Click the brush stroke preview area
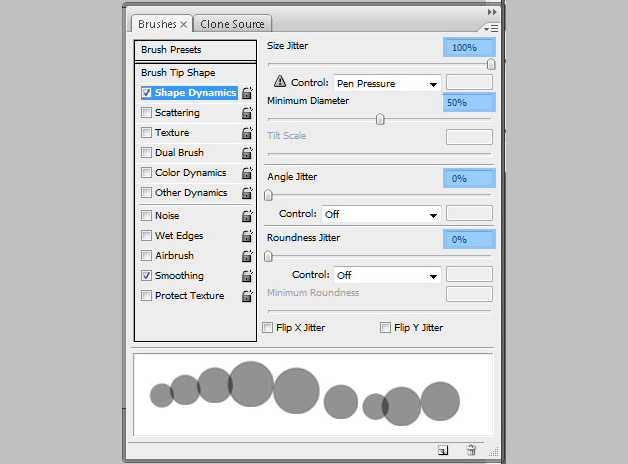Screen dimensions: 628x464 (313, 394)
